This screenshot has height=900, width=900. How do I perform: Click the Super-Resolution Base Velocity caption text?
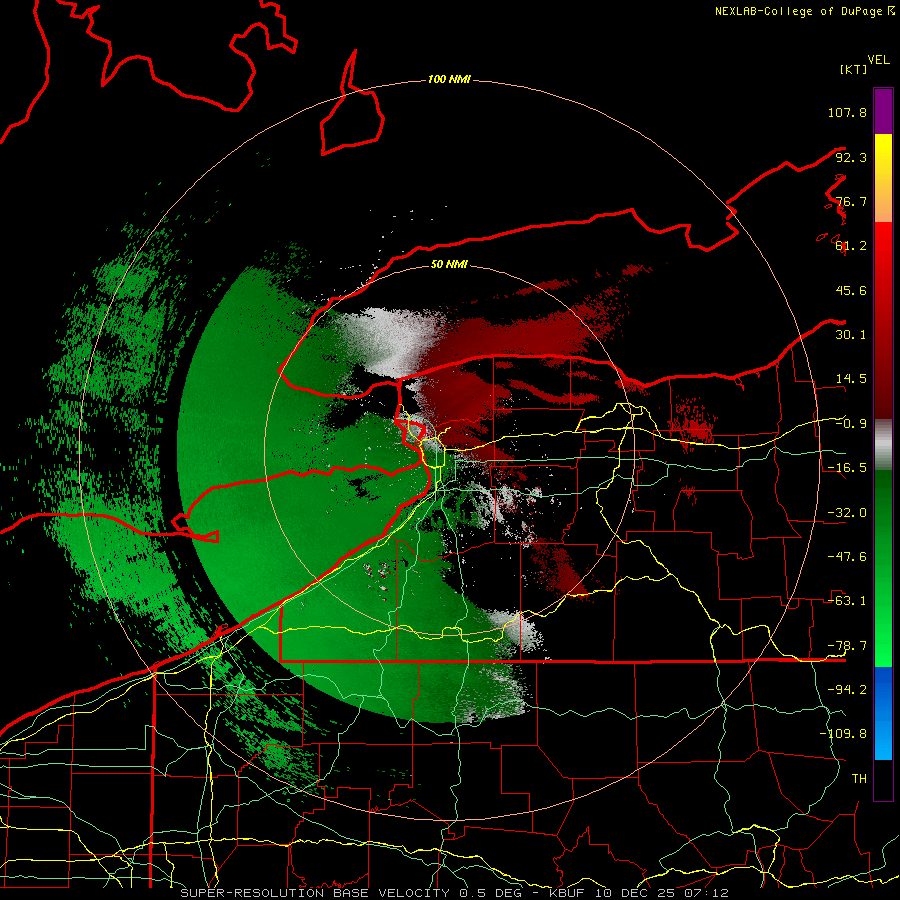coord(454,893)
